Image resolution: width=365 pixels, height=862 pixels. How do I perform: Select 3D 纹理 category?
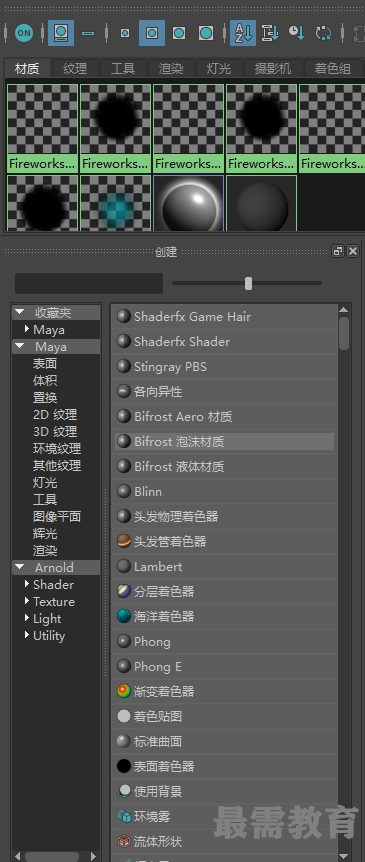click(x=55, y=432)
